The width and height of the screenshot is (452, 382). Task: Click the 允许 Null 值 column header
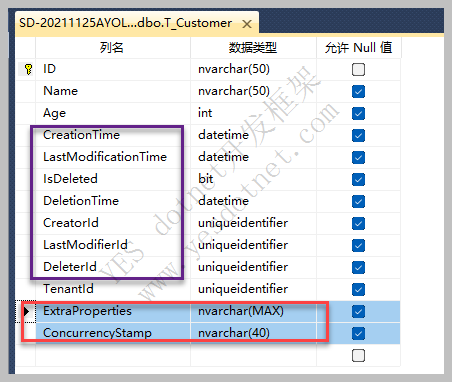point(359,48)
